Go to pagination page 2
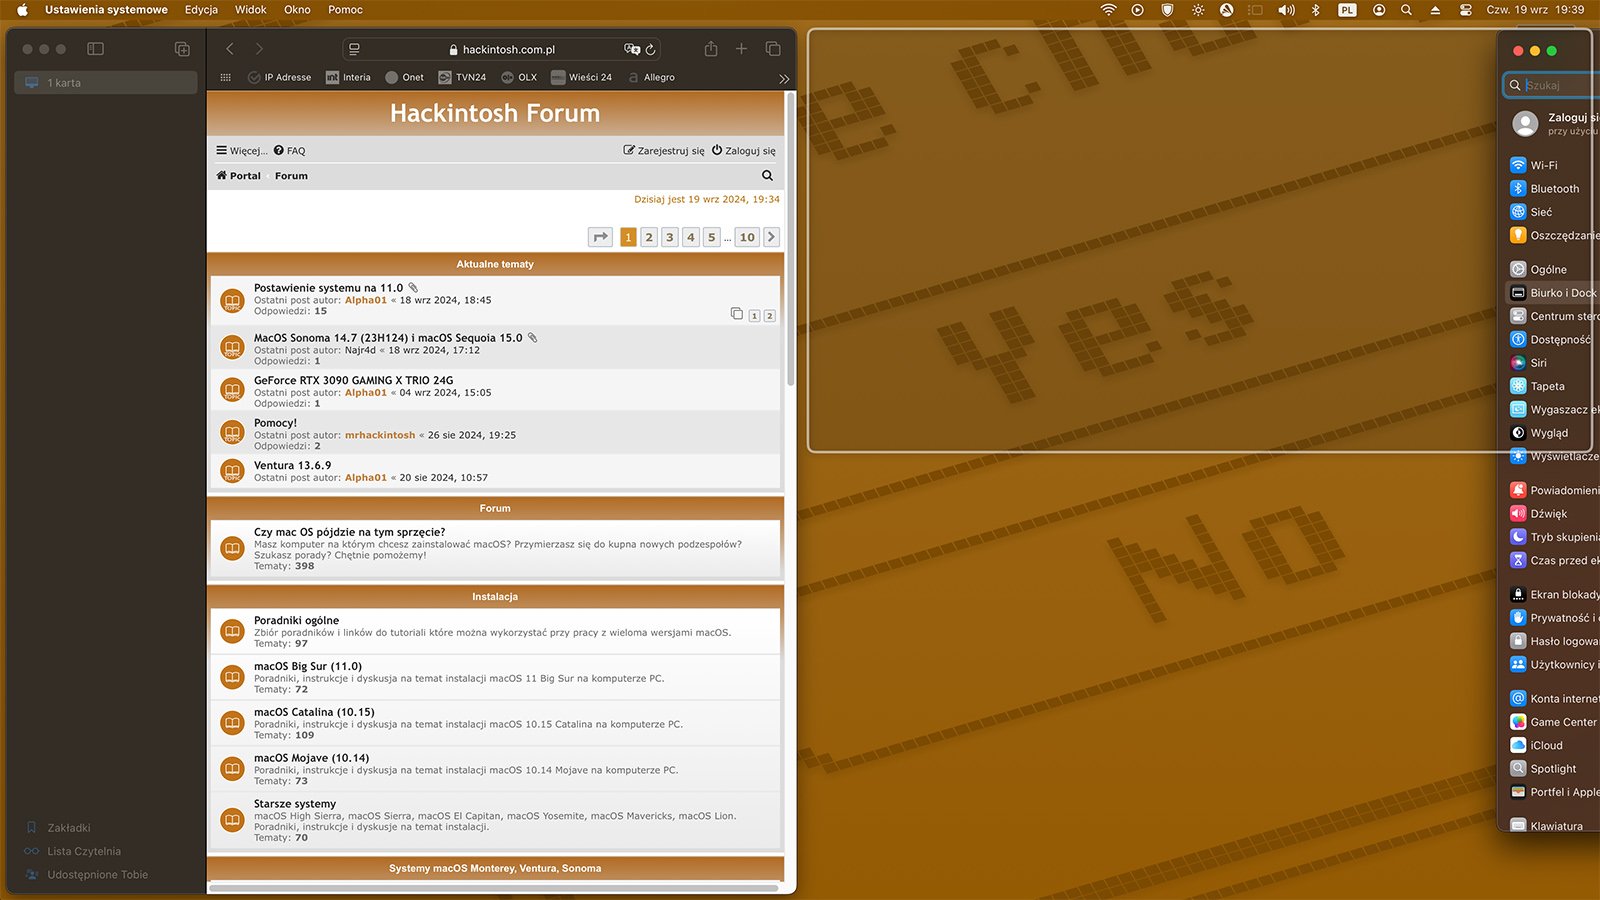The image size is (1600, 900). (x=649, y=237)
